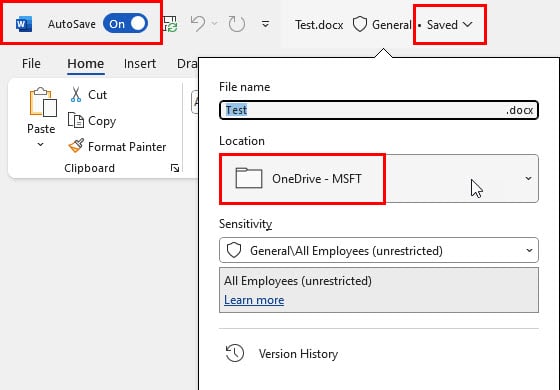
Task: Open the Draw ribbon tab
Action: 187,64
